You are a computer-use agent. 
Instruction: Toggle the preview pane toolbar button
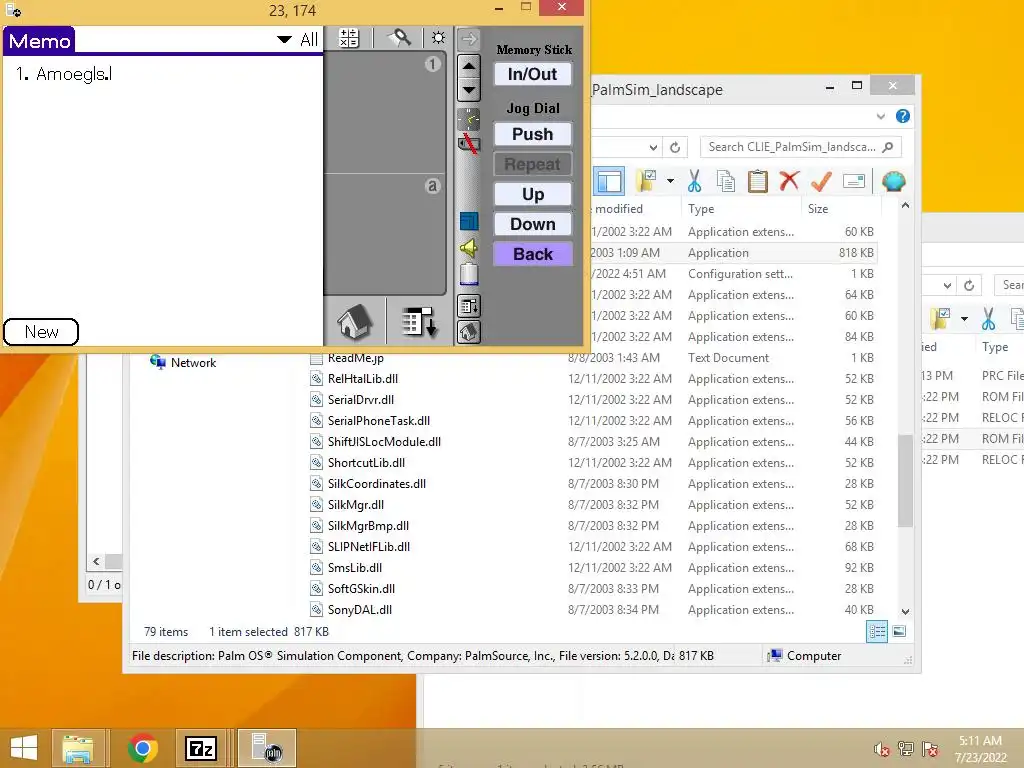609,181
